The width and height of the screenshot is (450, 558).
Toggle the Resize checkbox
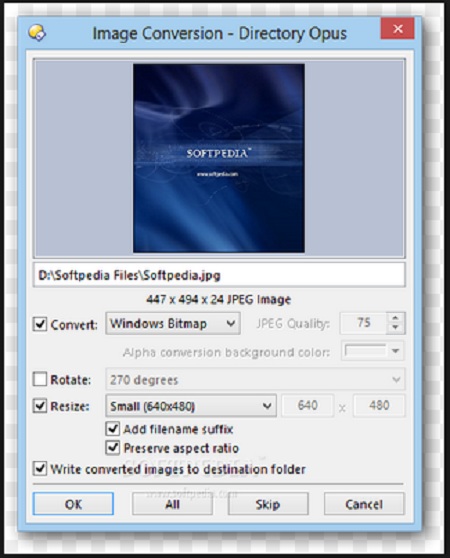pyautogui.click(x=40, y=406)
